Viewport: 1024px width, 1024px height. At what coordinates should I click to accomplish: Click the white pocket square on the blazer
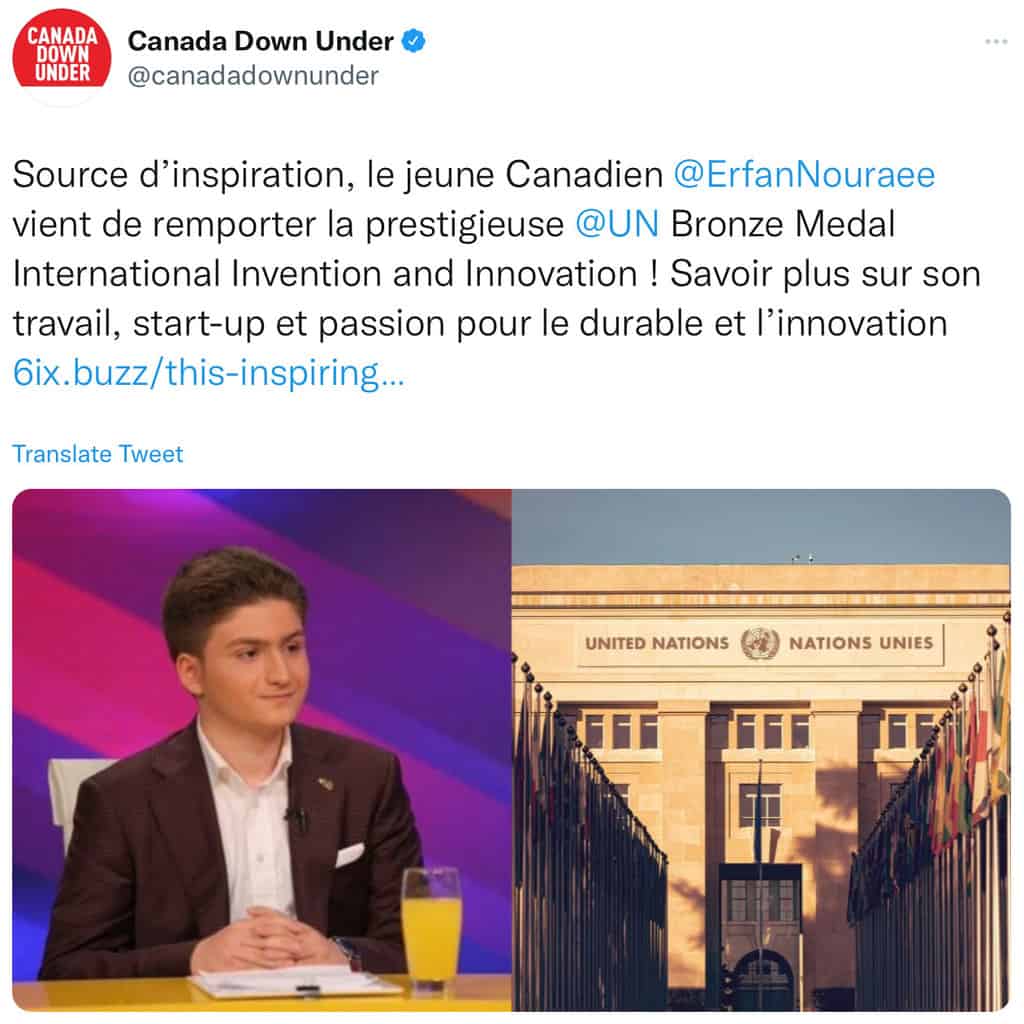(x=349, y=854)
